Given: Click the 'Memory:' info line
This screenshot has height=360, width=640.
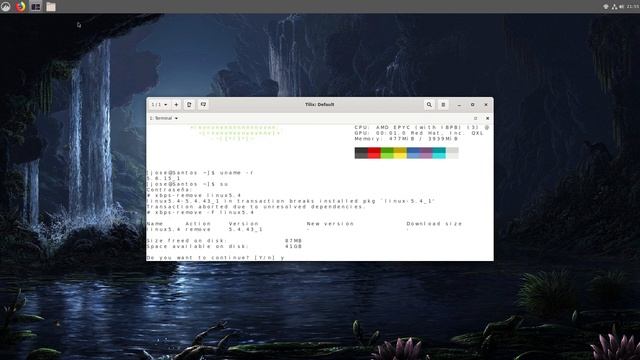Looking at the screenshot, I should [x=407, y=139].
